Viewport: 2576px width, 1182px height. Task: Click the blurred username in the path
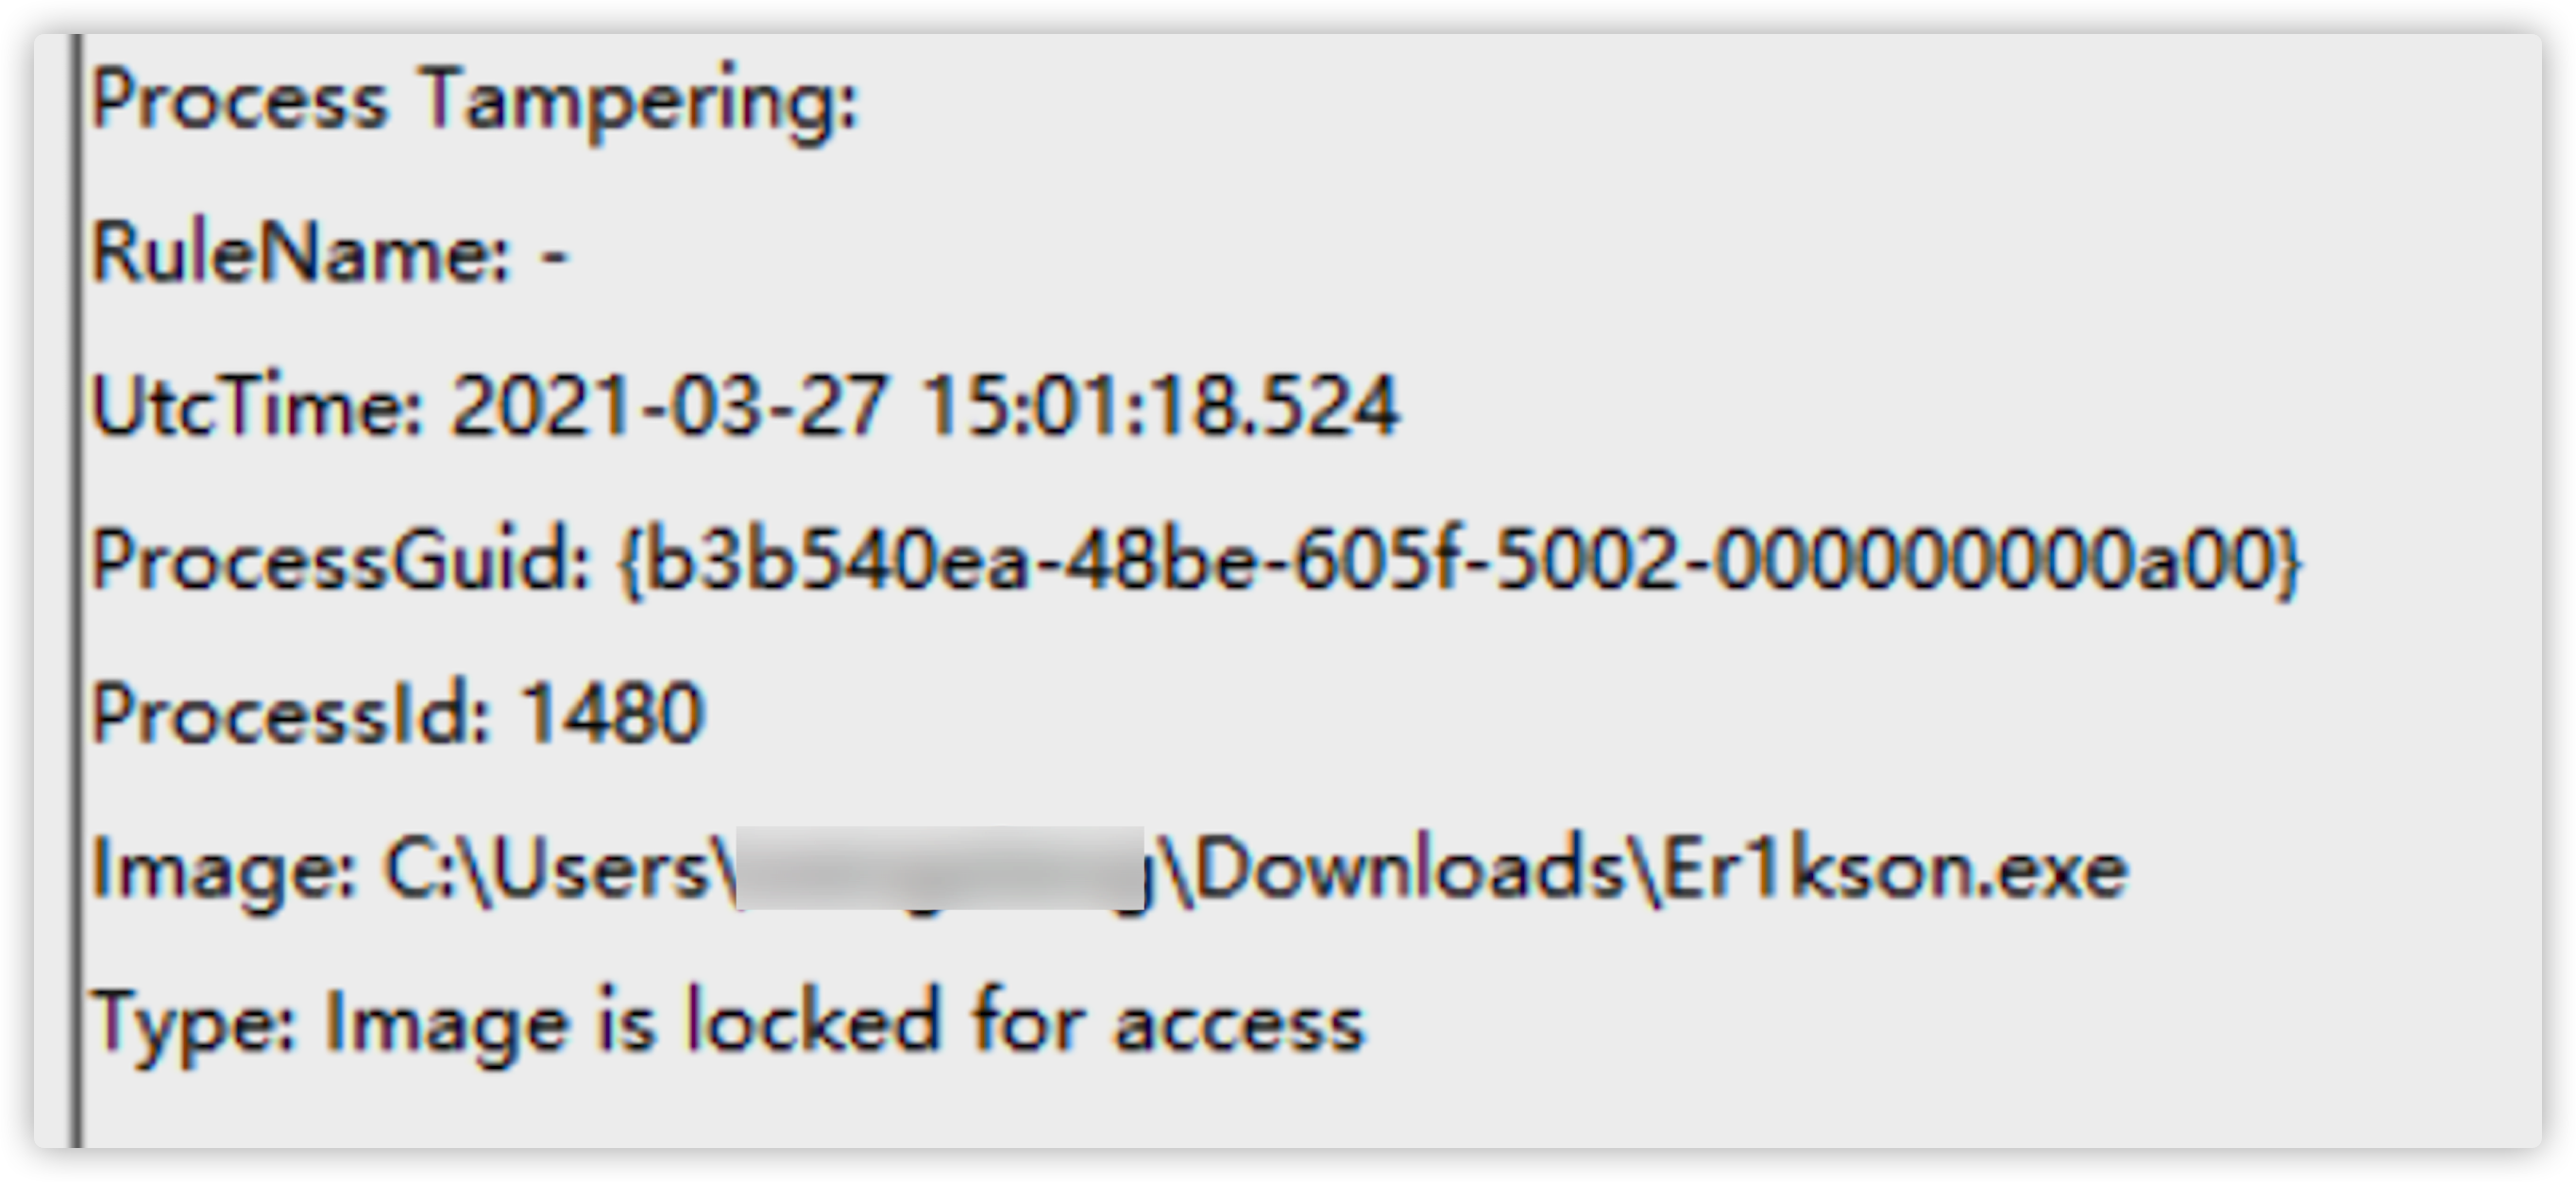click(940, 868)
